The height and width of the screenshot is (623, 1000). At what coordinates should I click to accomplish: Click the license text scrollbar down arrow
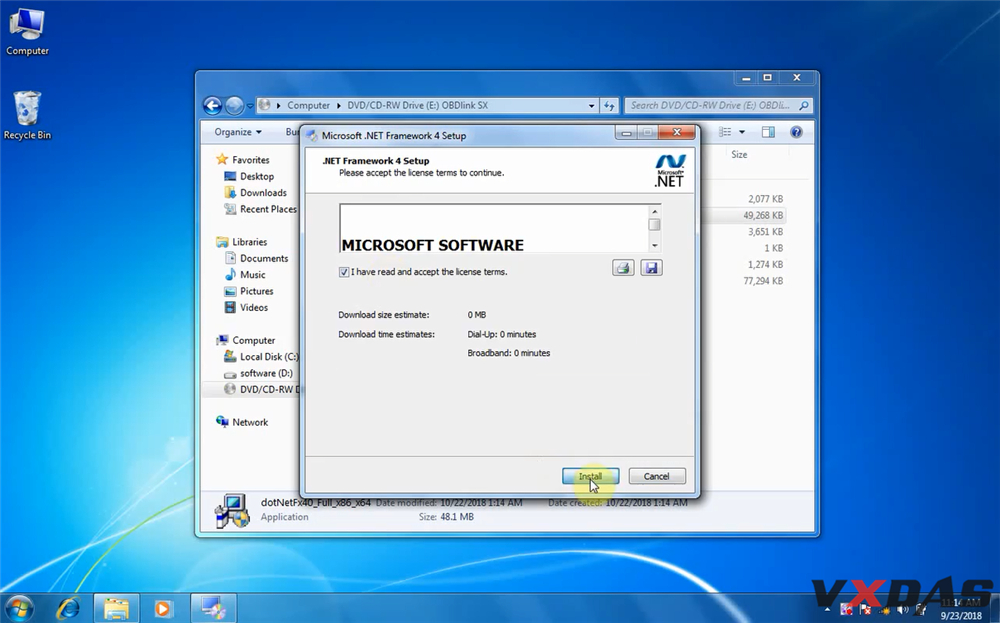tap(654, 246)
